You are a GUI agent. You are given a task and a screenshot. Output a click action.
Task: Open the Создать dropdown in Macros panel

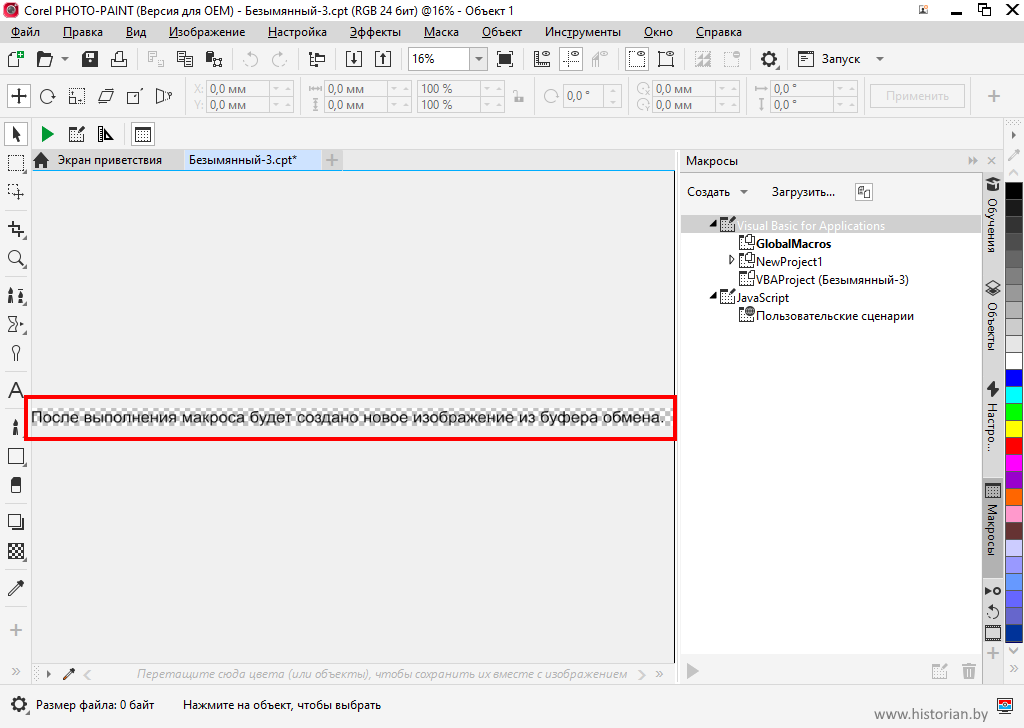(x=717, y=192)
